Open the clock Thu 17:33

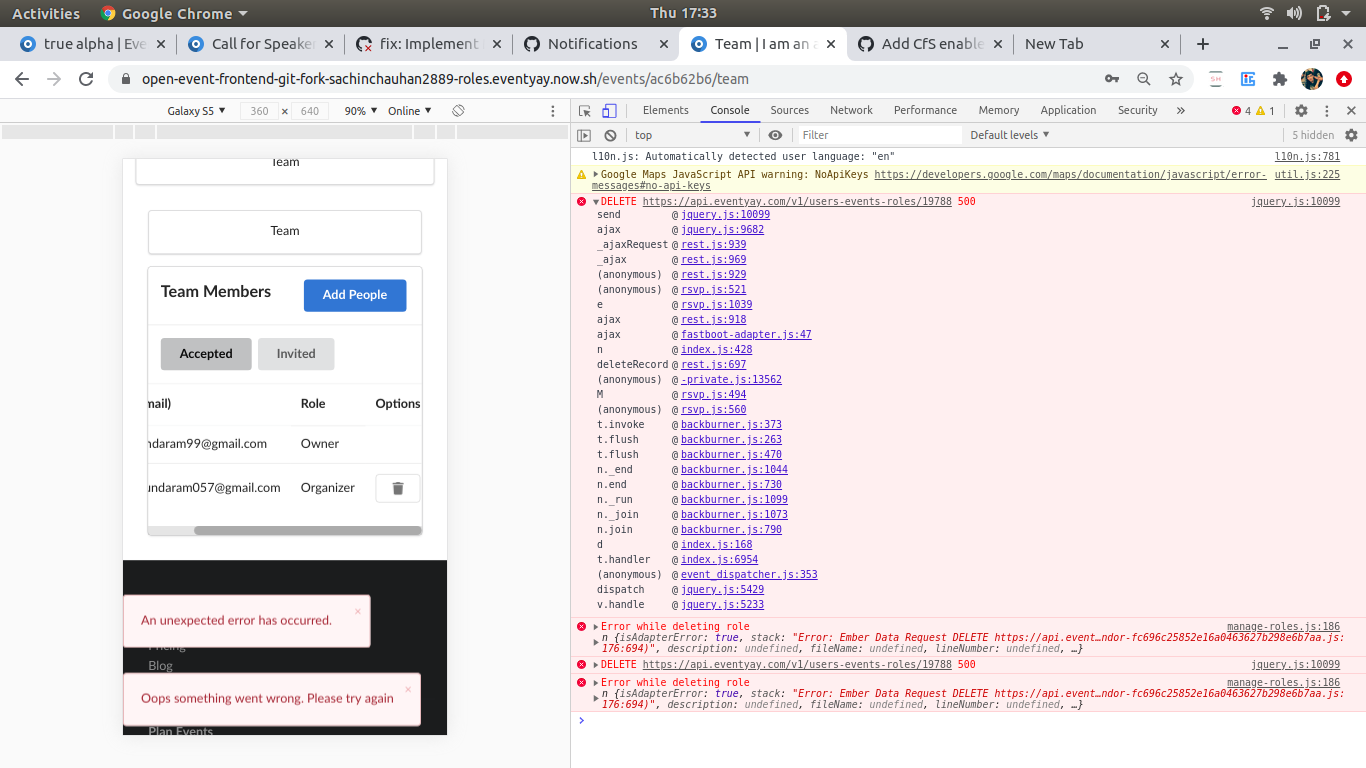tap(683, 13)
